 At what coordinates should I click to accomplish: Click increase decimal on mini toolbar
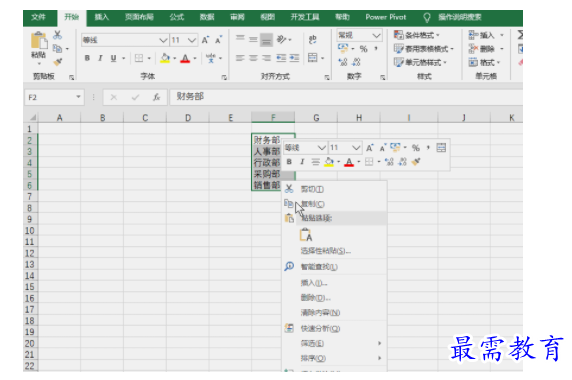click(x=389, y=162)
